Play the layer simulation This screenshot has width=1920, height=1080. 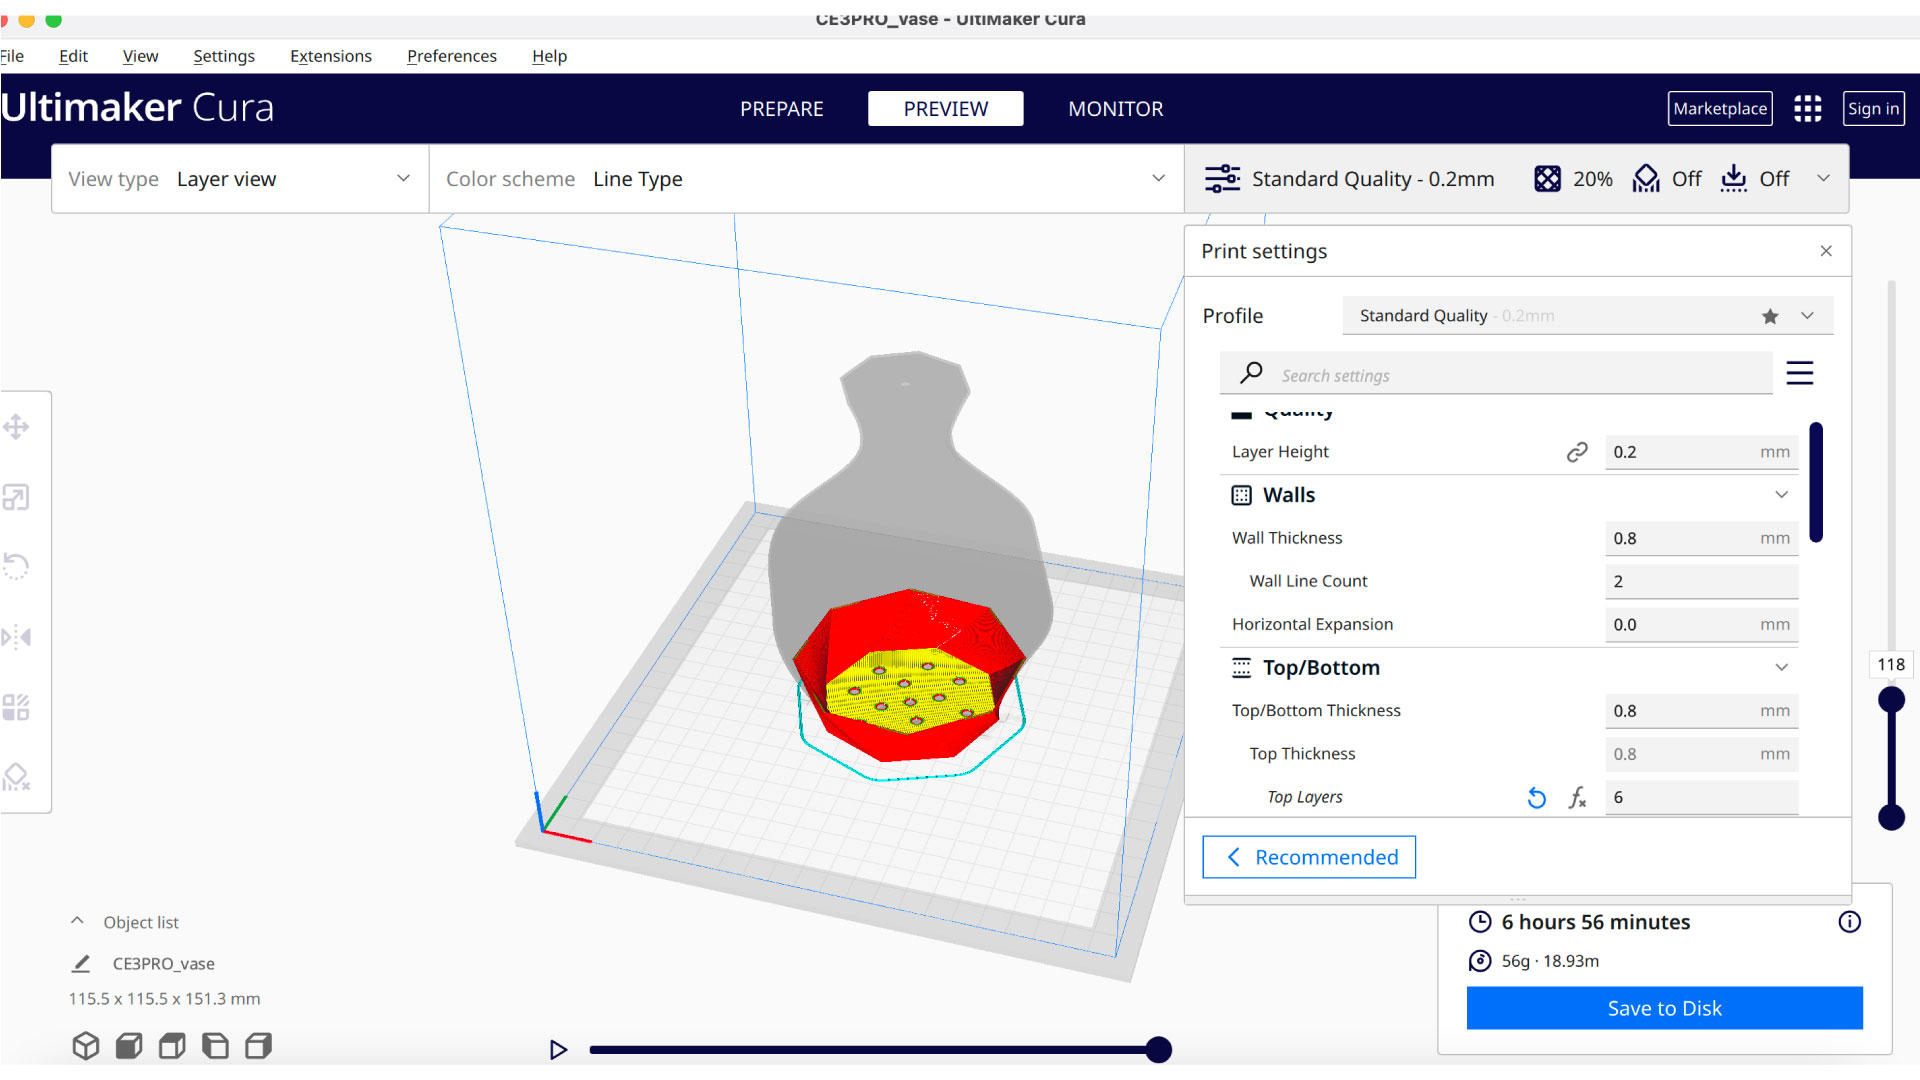558,1049
